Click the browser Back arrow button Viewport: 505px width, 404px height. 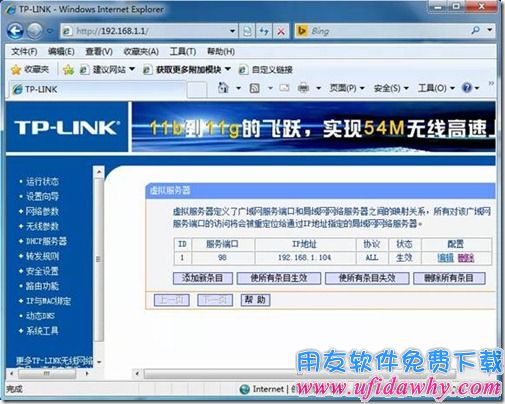tap(15, 31)
